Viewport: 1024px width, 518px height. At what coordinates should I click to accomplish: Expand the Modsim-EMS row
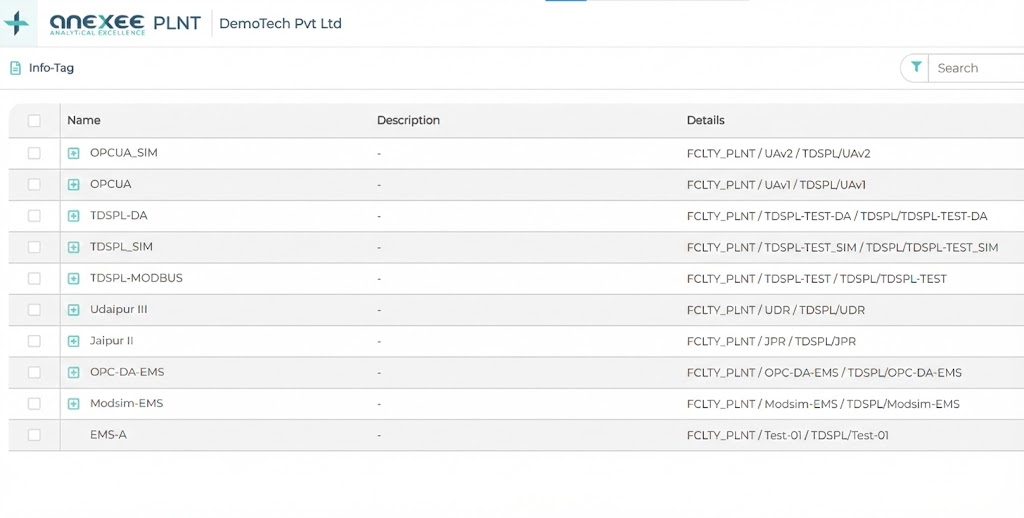pyautogui.click(x=73, y=404)
